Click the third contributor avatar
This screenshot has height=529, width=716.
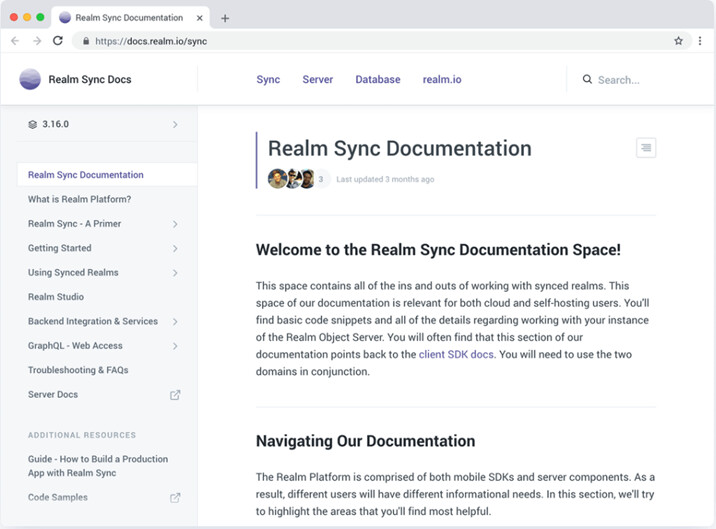pos(309,179)
